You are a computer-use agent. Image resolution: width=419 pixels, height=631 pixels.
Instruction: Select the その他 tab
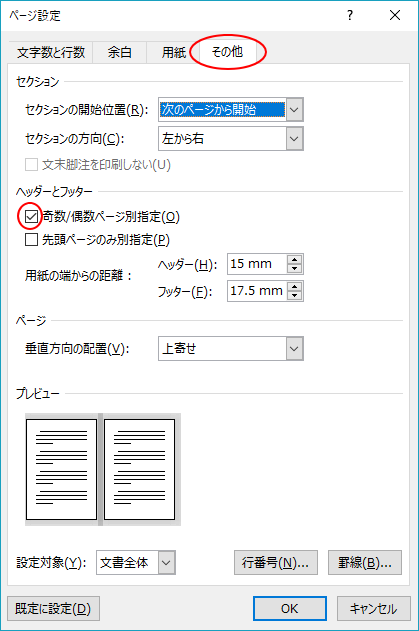[x=227, y=52]
